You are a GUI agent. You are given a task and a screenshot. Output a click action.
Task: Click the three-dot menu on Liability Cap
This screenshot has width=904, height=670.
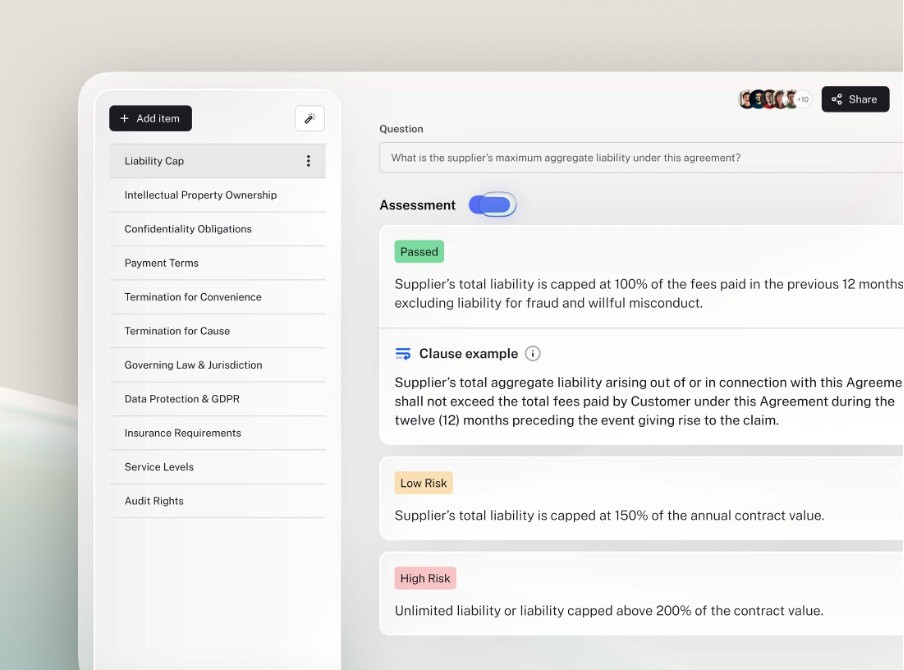[x=309, y=160]
